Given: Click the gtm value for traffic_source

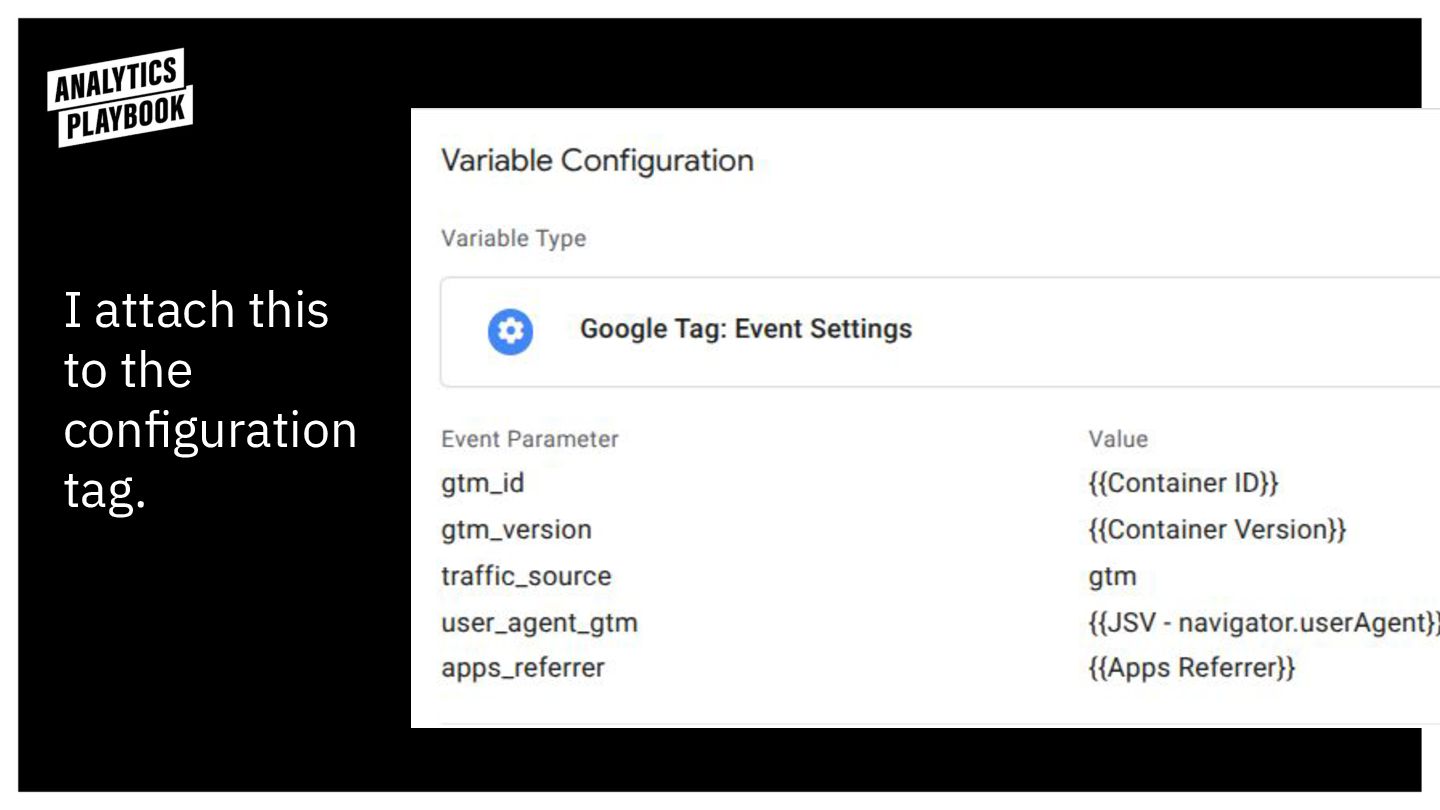Looking at the screenshot, I should (x=1112, y=577).
